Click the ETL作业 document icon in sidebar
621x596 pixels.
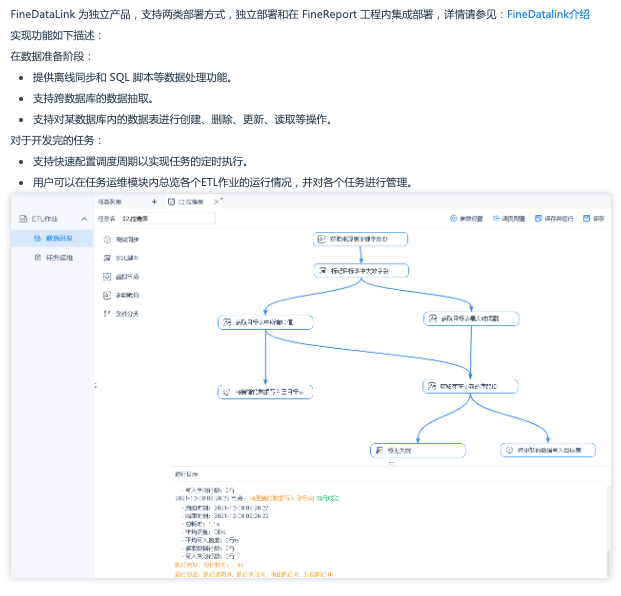[x=23, y=219]
